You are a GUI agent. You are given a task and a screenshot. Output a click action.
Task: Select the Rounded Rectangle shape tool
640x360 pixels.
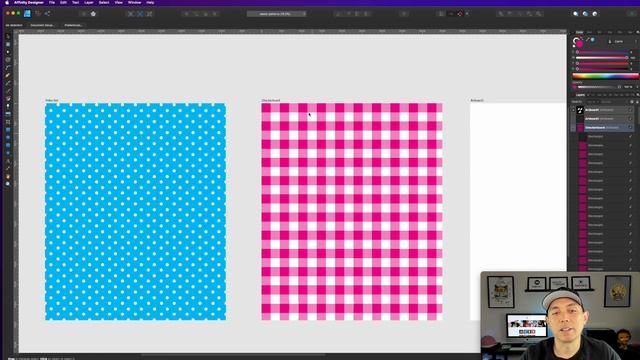point(8,145)
